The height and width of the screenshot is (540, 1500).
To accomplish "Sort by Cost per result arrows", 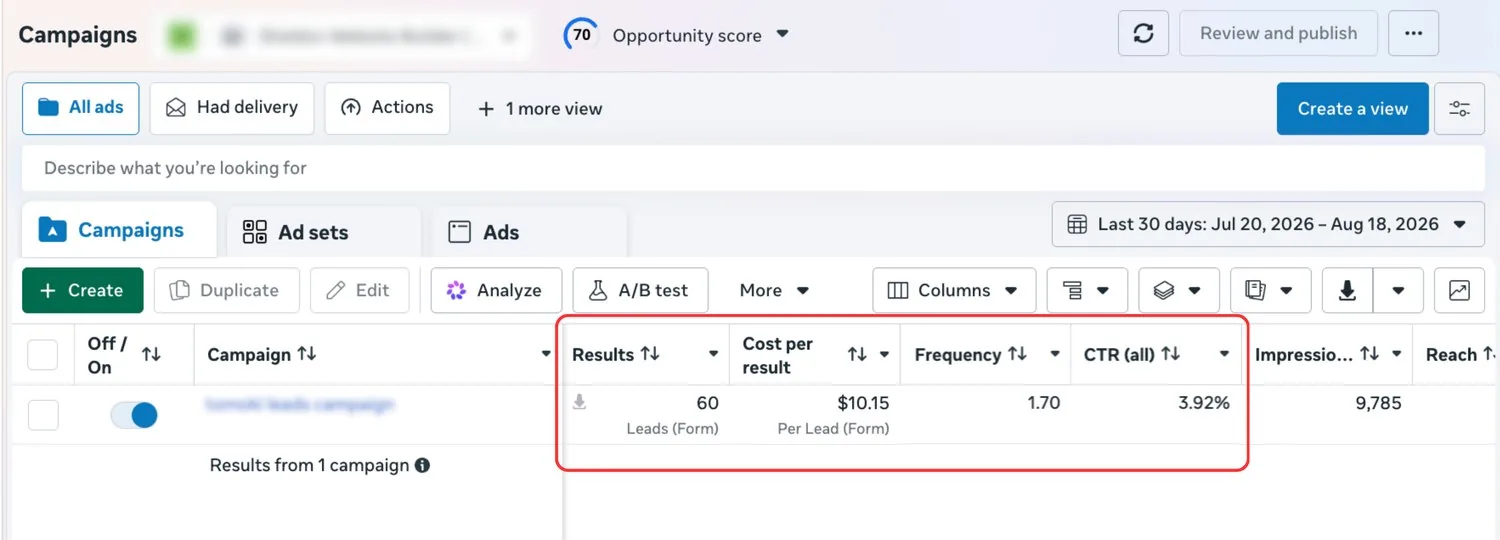I will (857, 354).
